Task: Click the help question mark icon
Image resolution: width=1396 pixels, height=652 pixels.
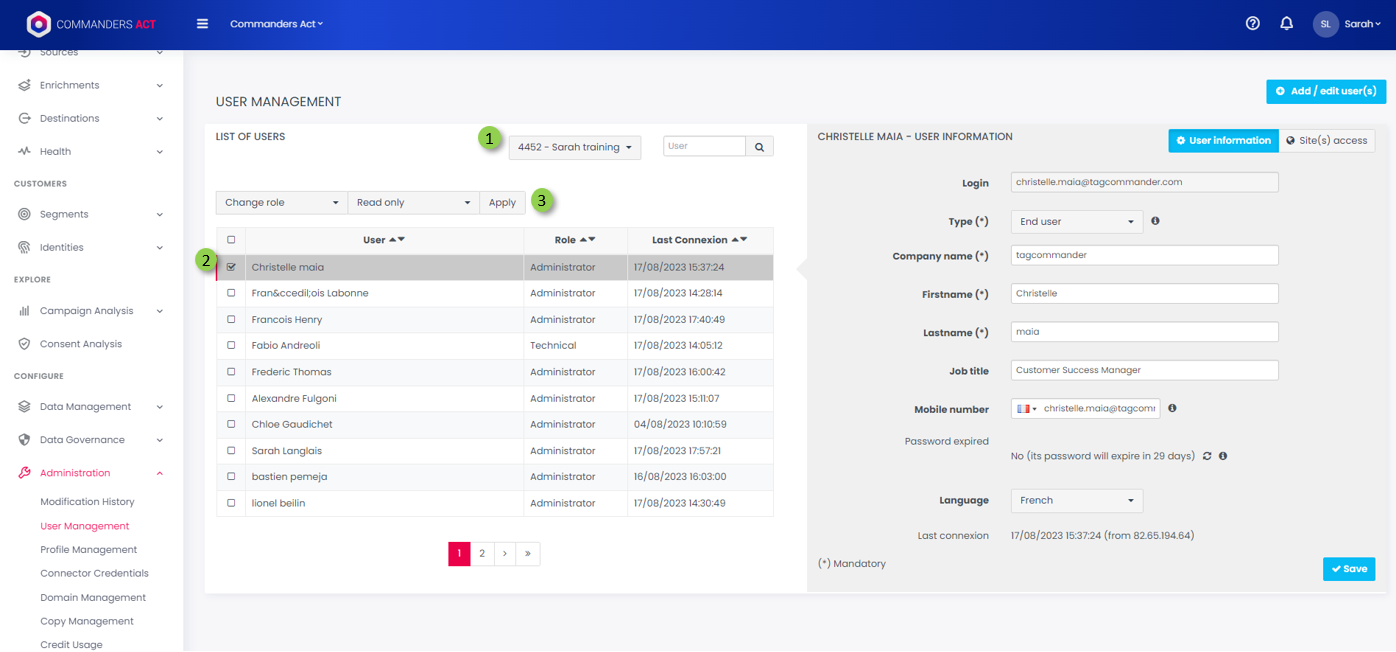Action: click(x=1252, y=24)
